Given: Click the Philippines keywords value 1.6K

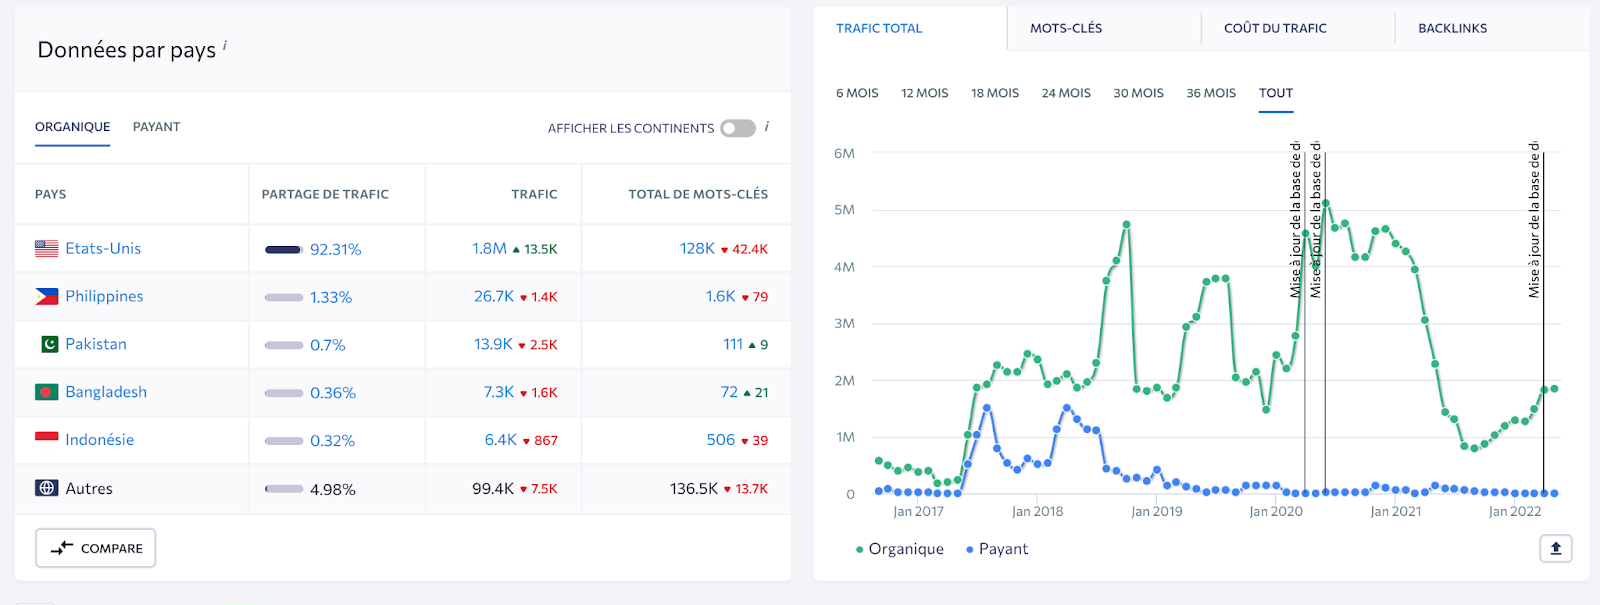Looking at the screenshot, I should (x=720, y=296).
